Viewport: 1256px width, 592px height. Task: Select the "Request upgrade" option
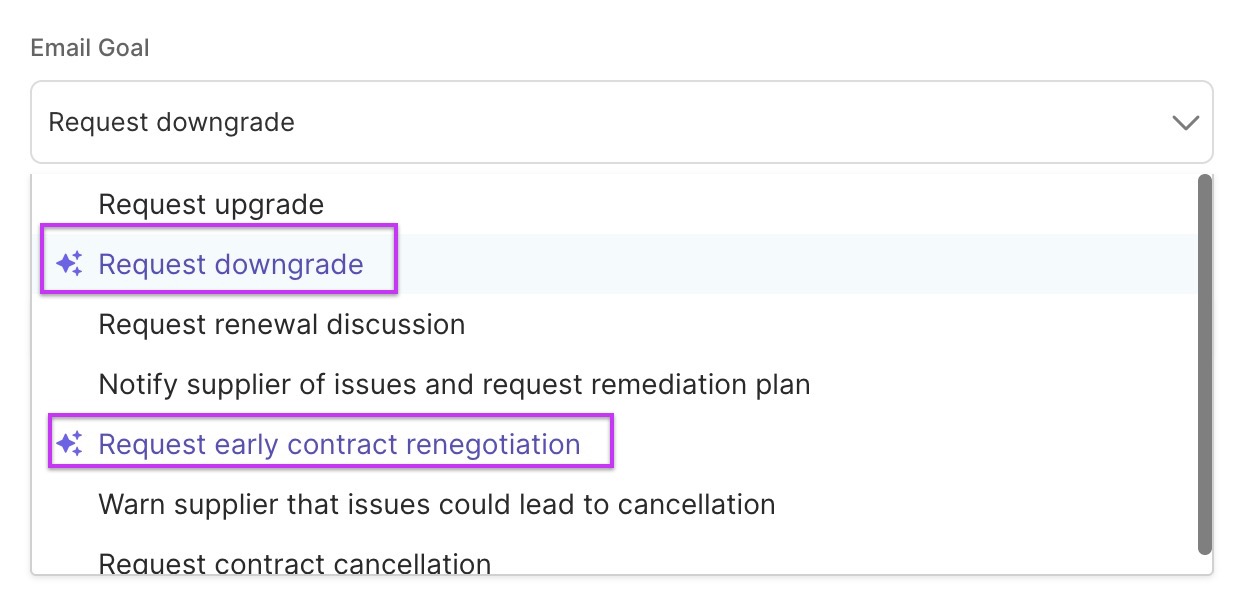(211, 205)
